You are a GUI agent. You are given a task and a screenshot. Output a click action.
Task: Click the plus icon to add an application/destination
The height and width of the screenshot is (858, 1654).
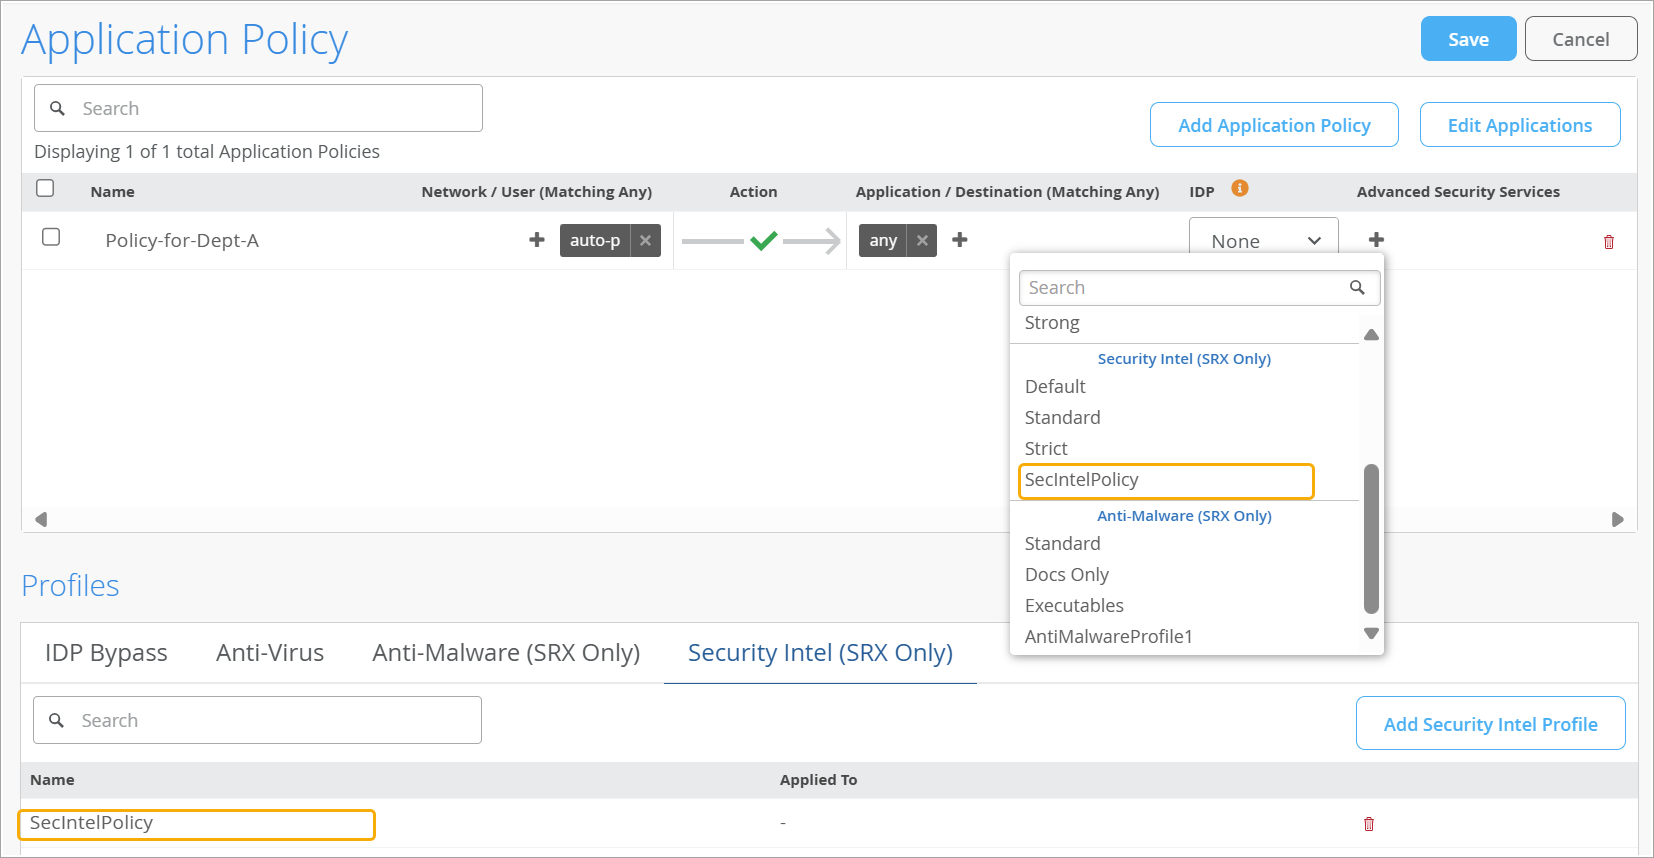coord(960,240)
